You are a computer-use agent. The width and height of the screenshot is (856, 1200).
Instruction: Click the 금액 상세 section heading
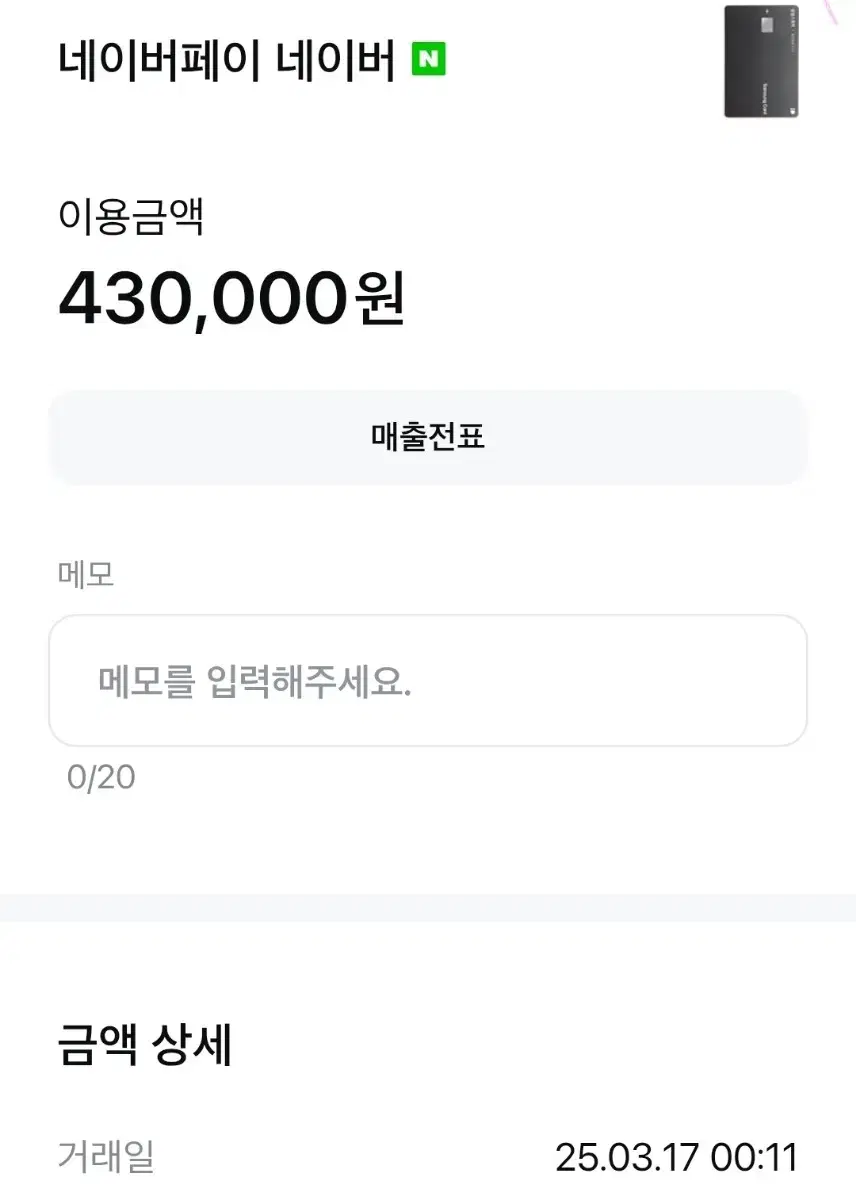(x=146, y=1046)
